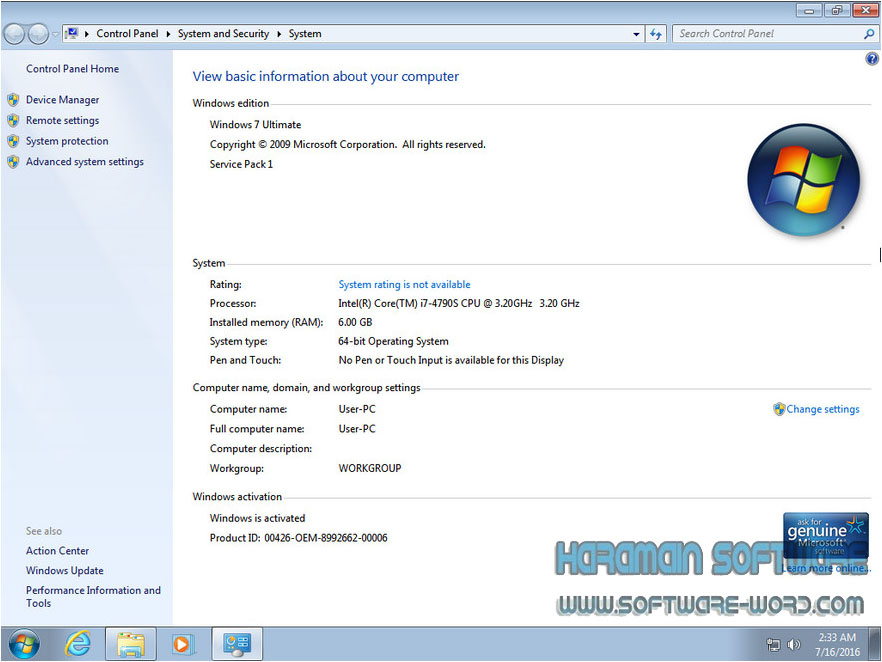The image size is (882, 662).
Task: Click the Intel Core i7-4790S processor value
Action: click(x=458, y=303)
